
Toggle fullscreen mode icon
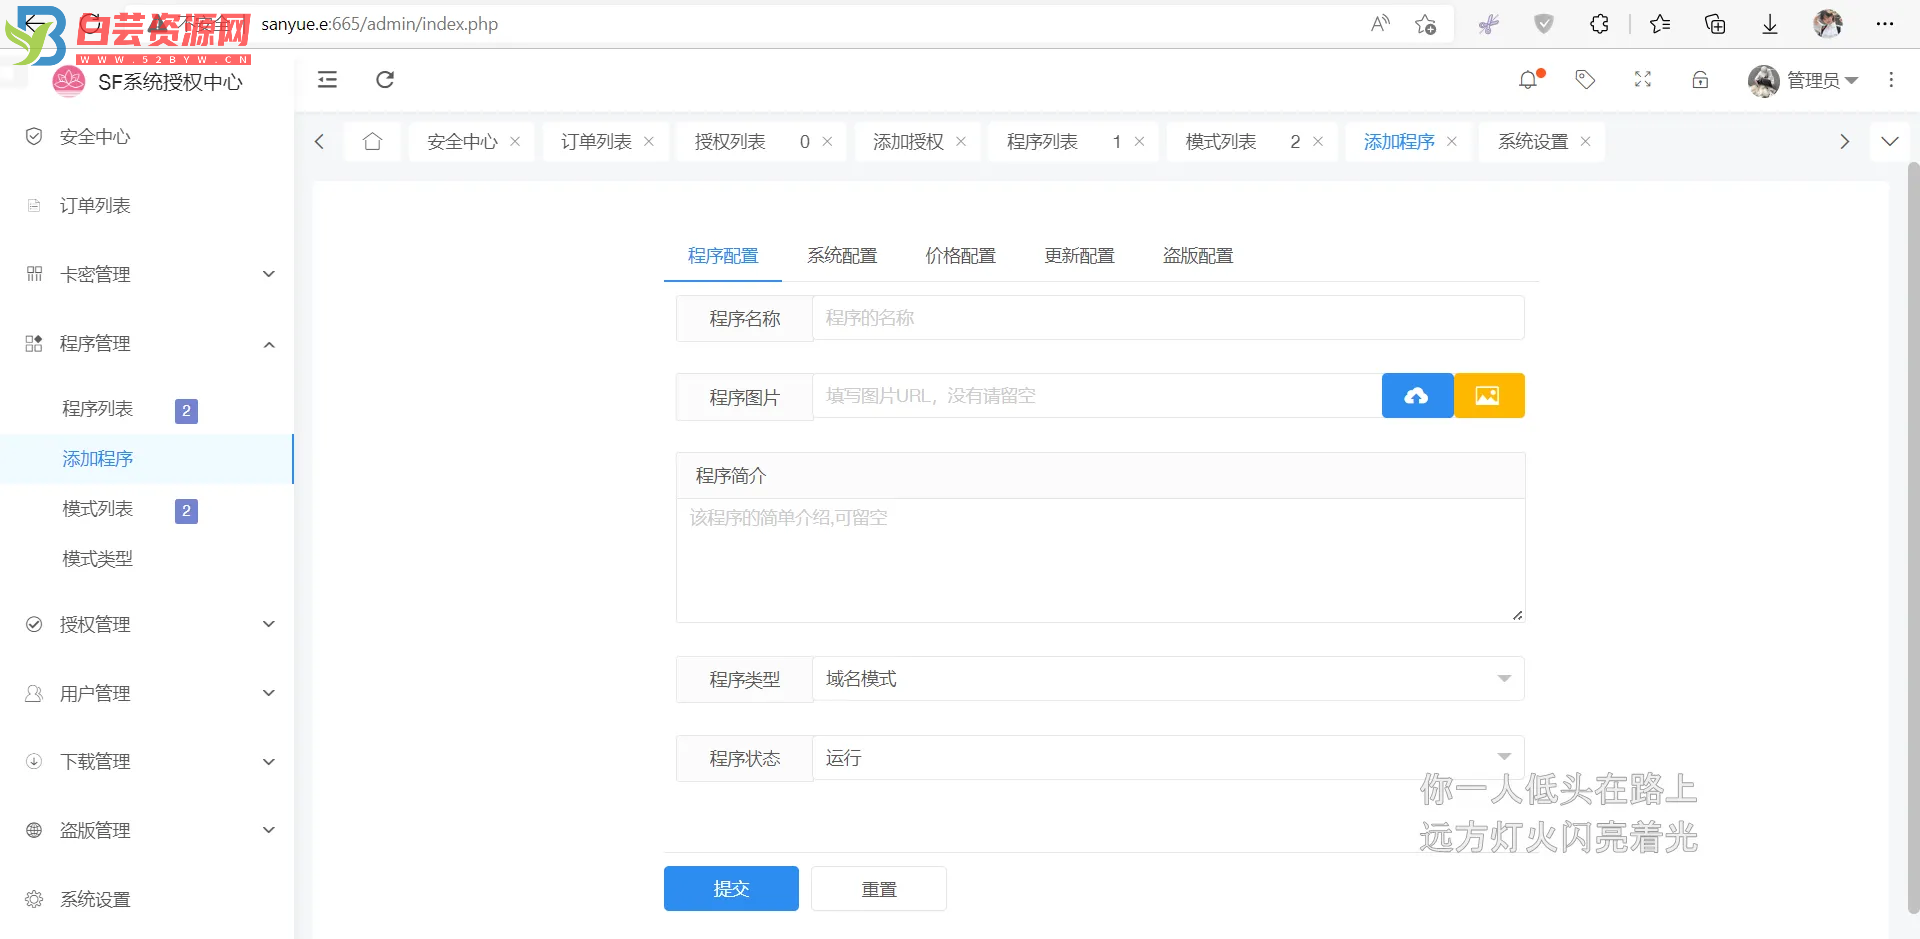click(1643, 80)
